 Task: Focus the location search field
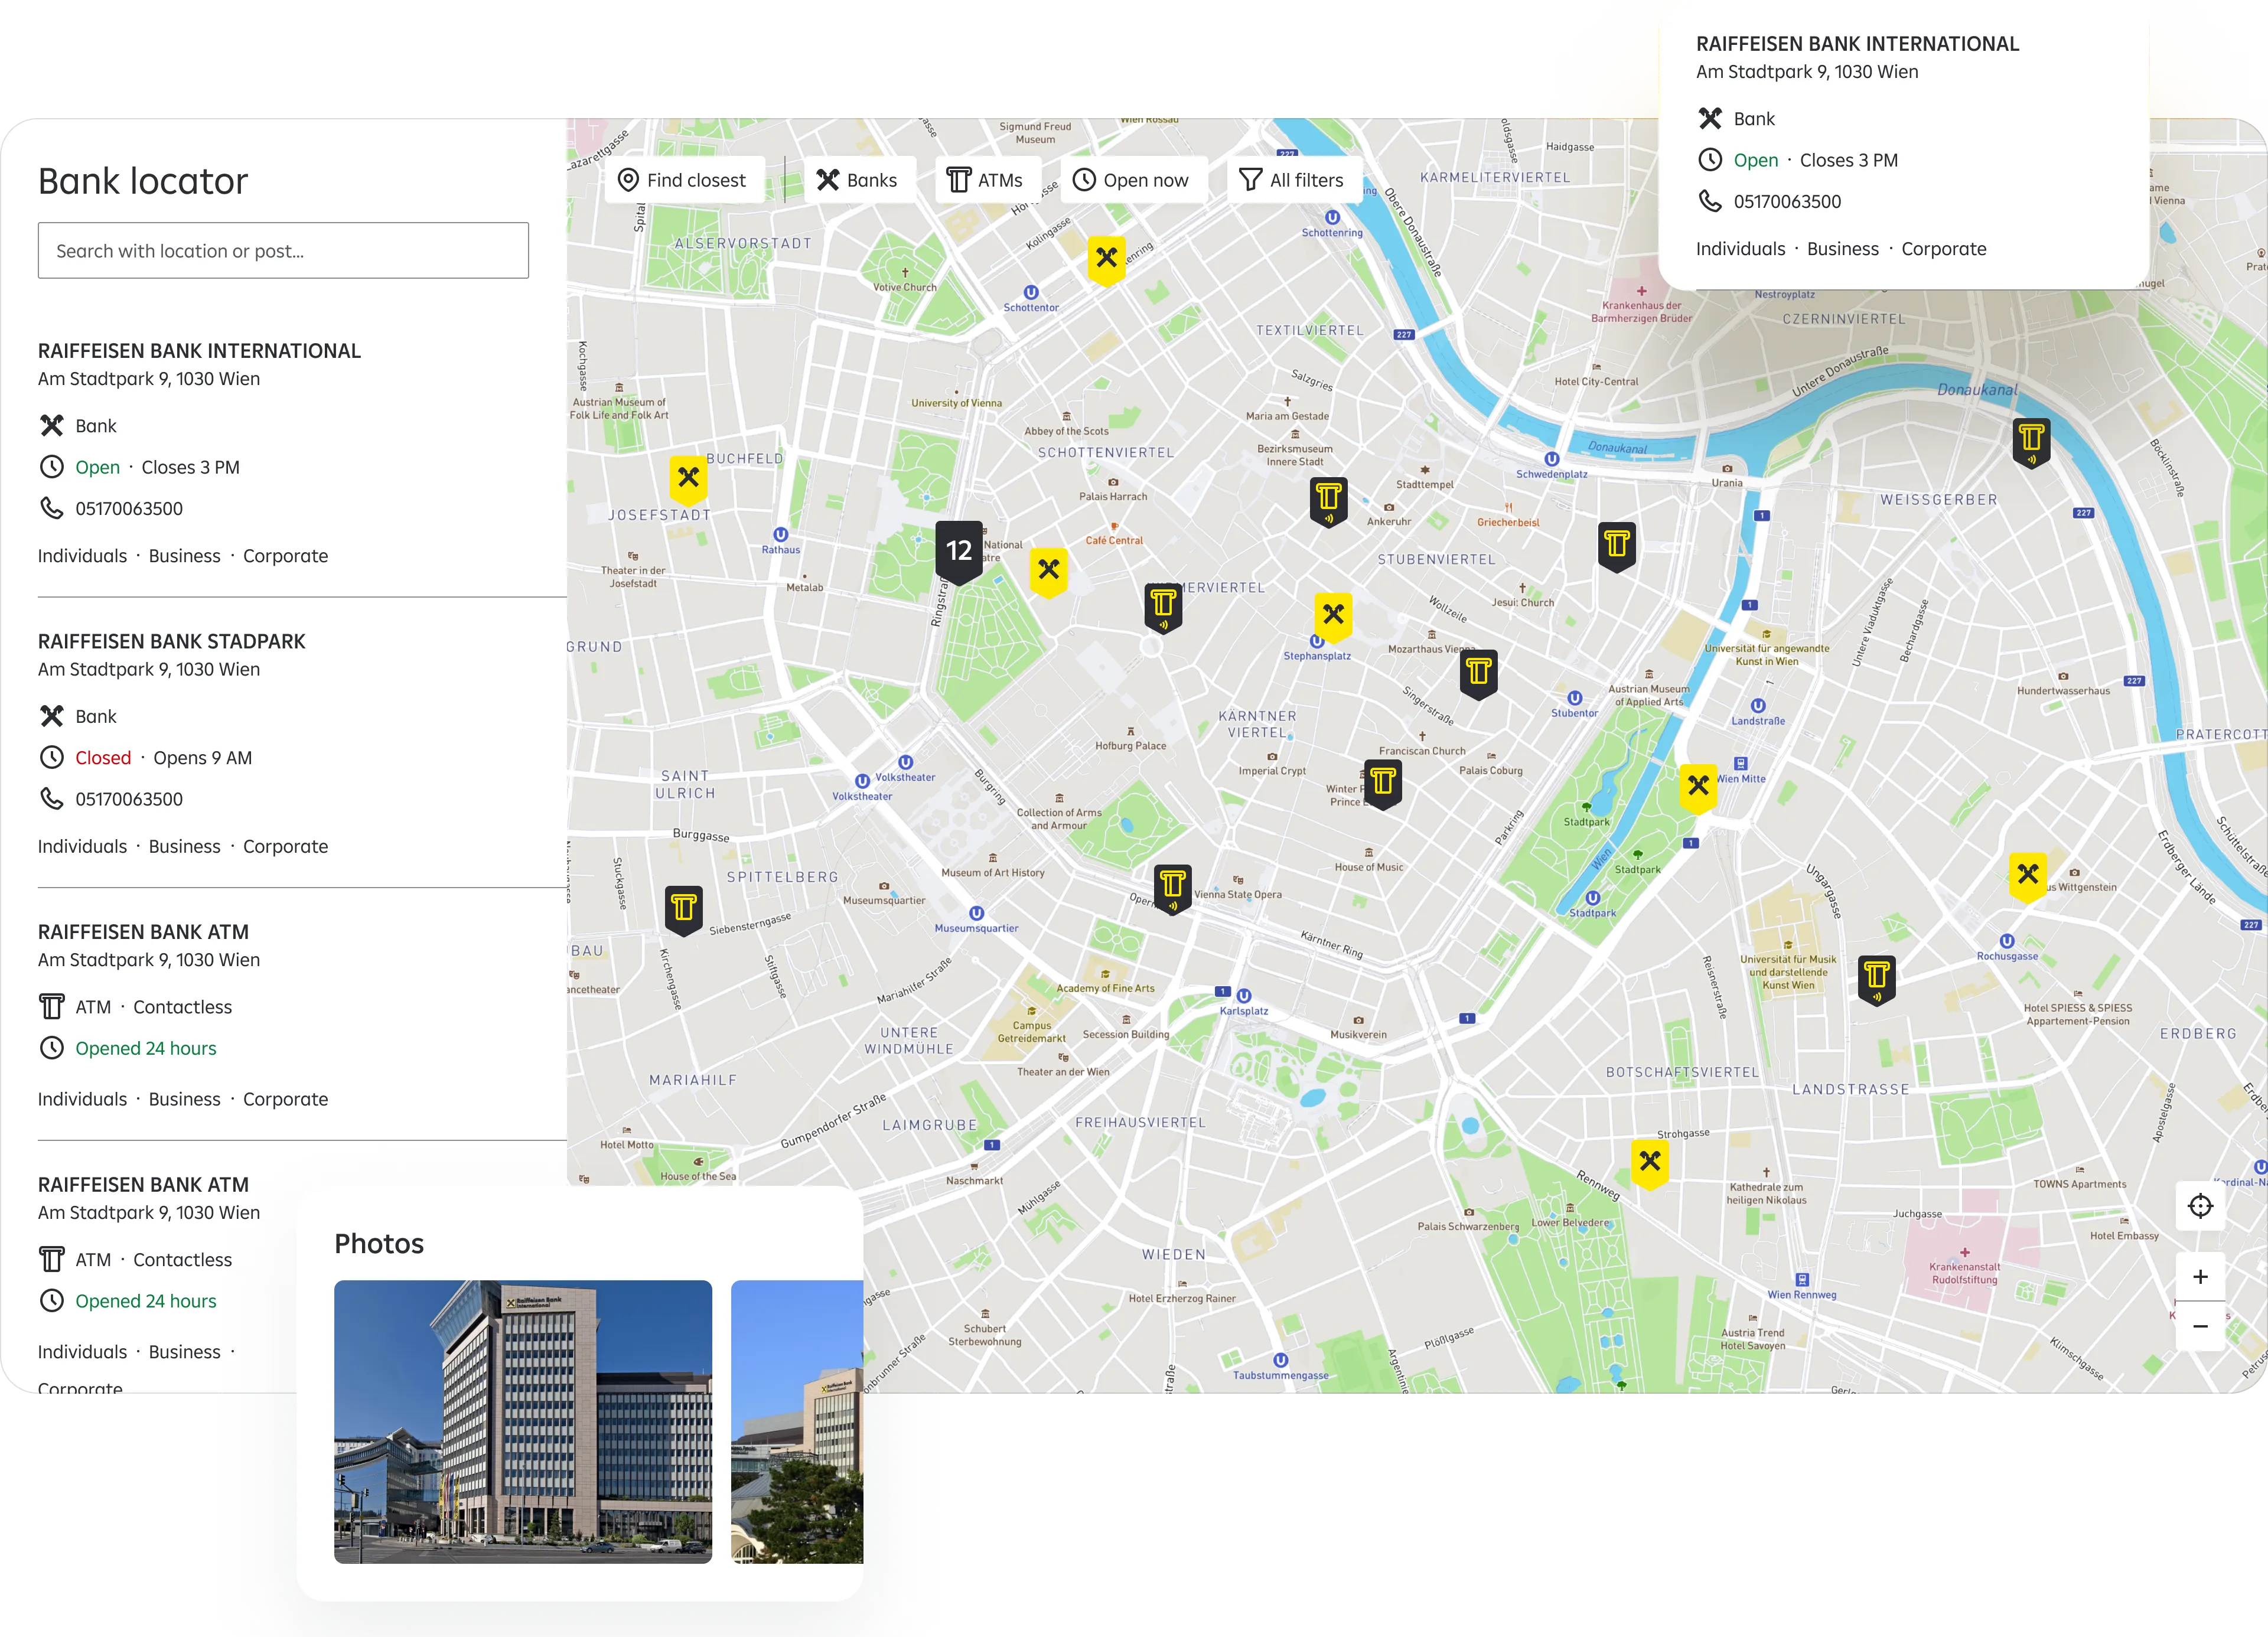click(283, 251)
